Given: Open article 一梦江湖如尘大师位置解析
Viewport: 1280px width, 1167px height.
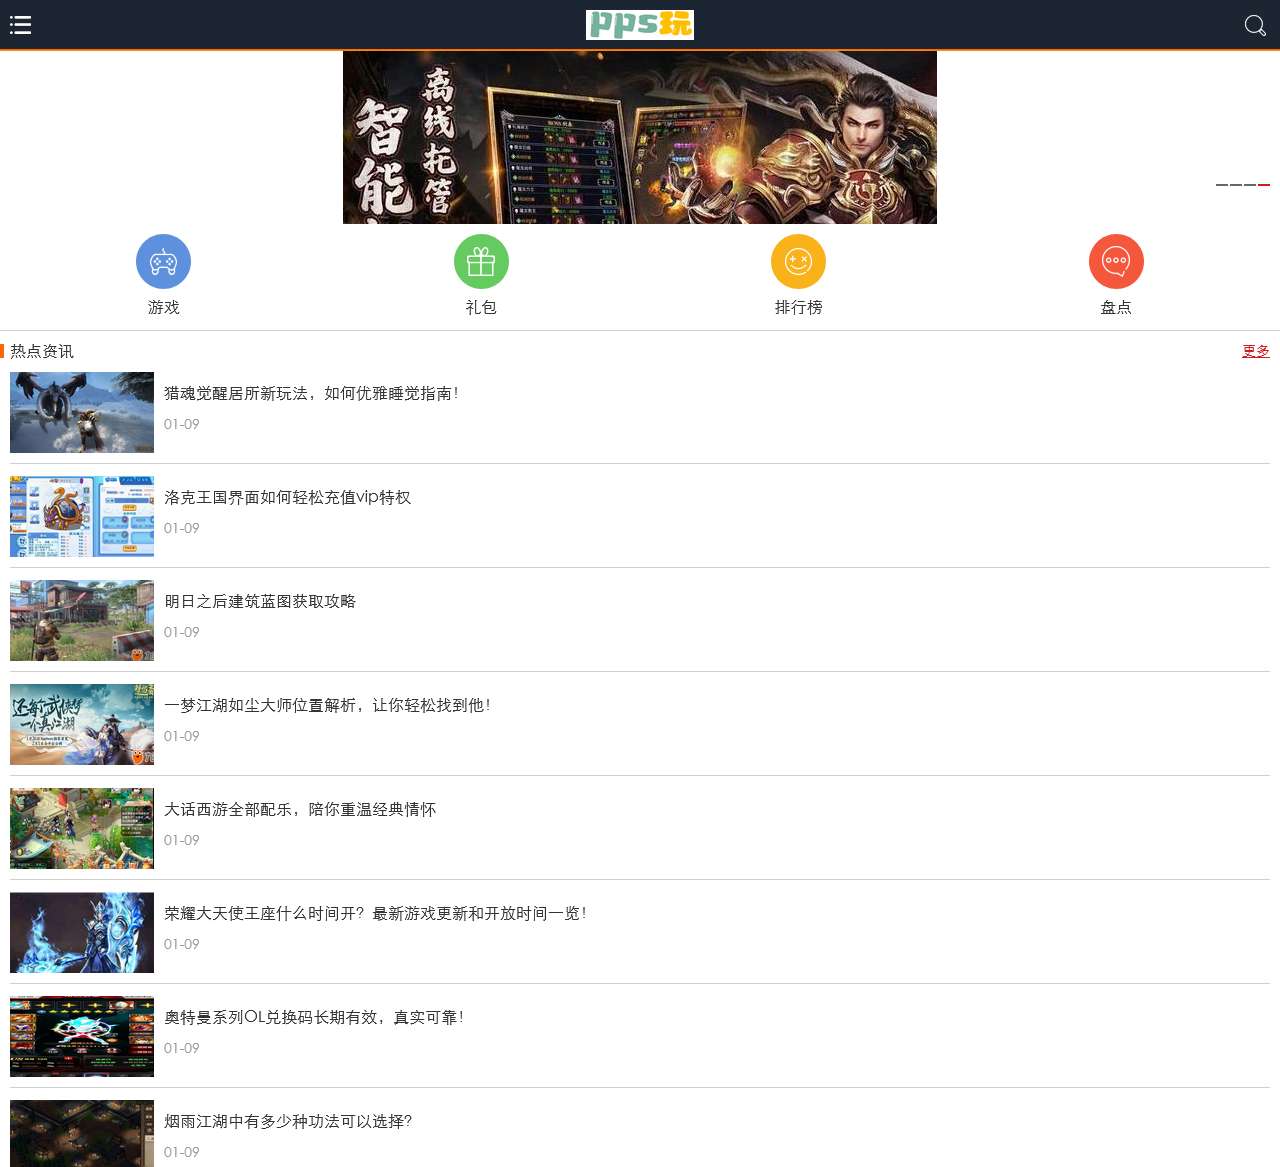Looking at the screenshot, I should [x=327, y=705].
